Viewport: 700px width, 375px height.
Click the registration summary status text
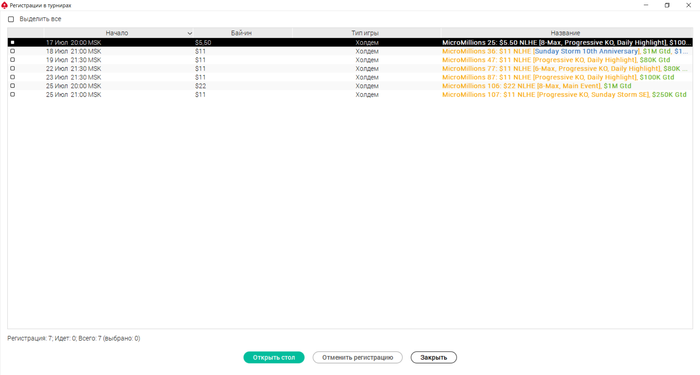[x=74, y=338]
